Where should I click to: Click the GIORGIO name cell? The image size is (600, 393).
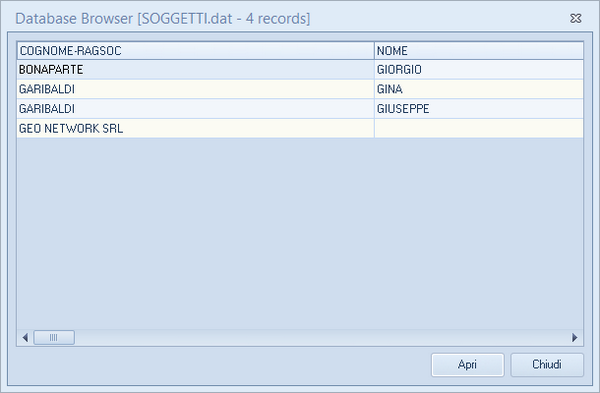[x=479, y=70]
